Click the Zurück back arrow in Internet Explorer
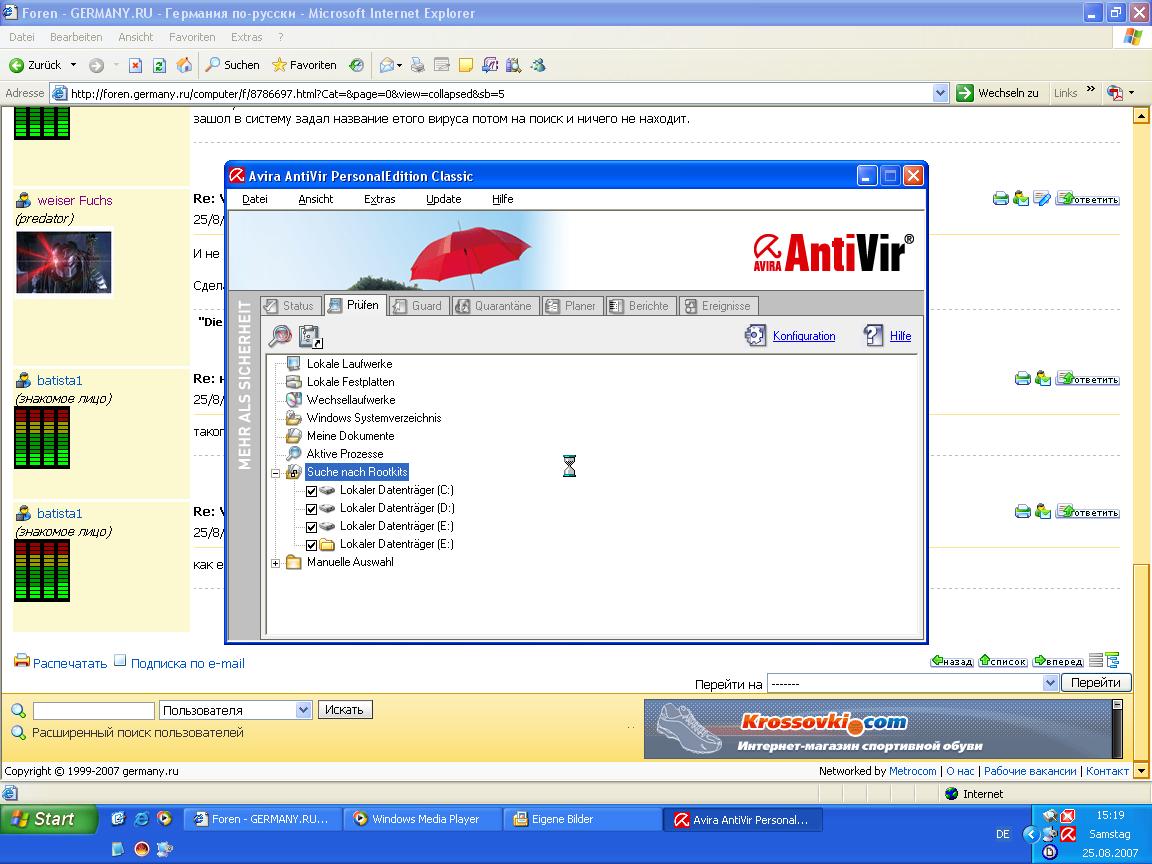 click(x=16, y=65)
